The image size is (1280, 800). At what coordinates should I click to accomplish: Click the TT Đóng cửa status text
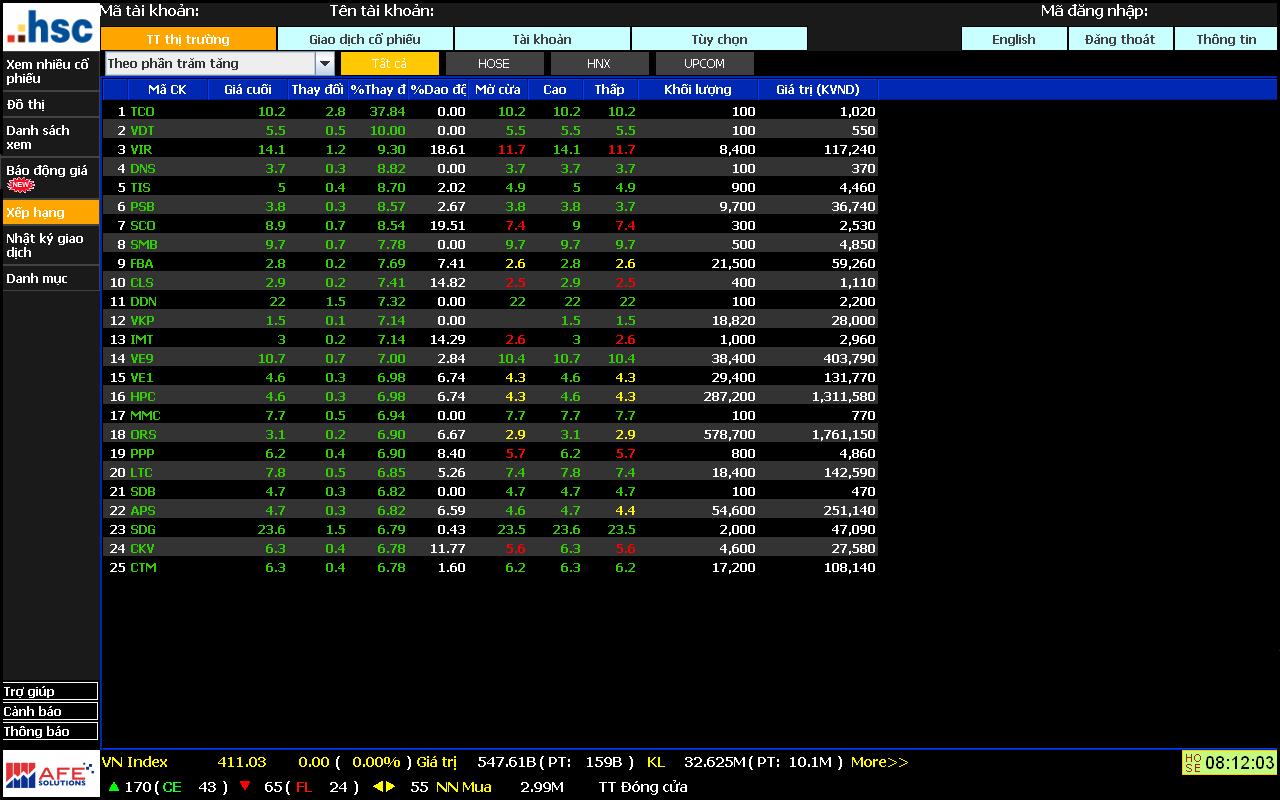pos(643,787)
